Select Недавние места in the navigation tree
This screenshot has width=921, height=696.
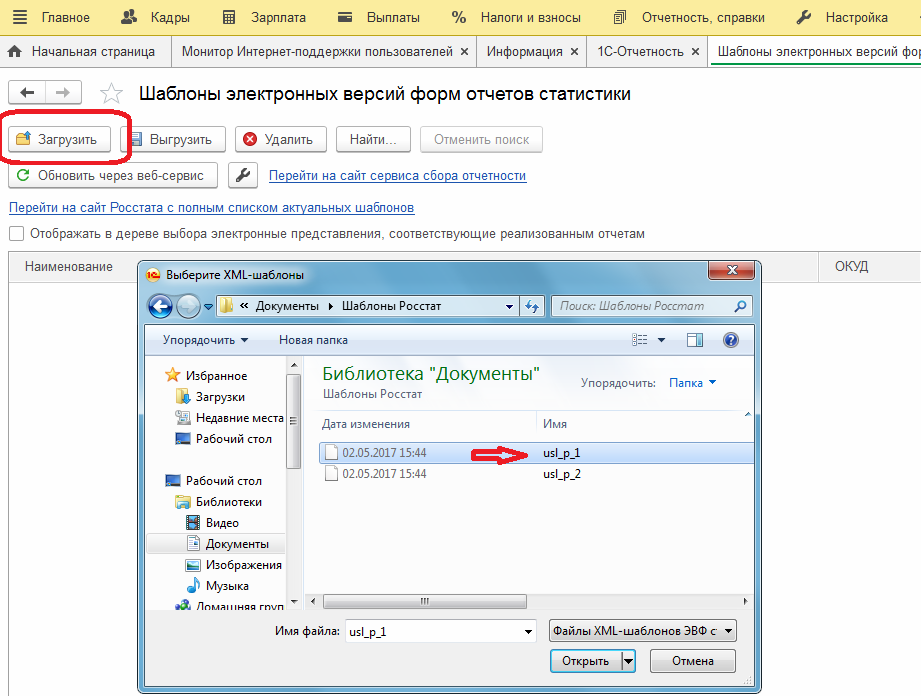(230, 418)
